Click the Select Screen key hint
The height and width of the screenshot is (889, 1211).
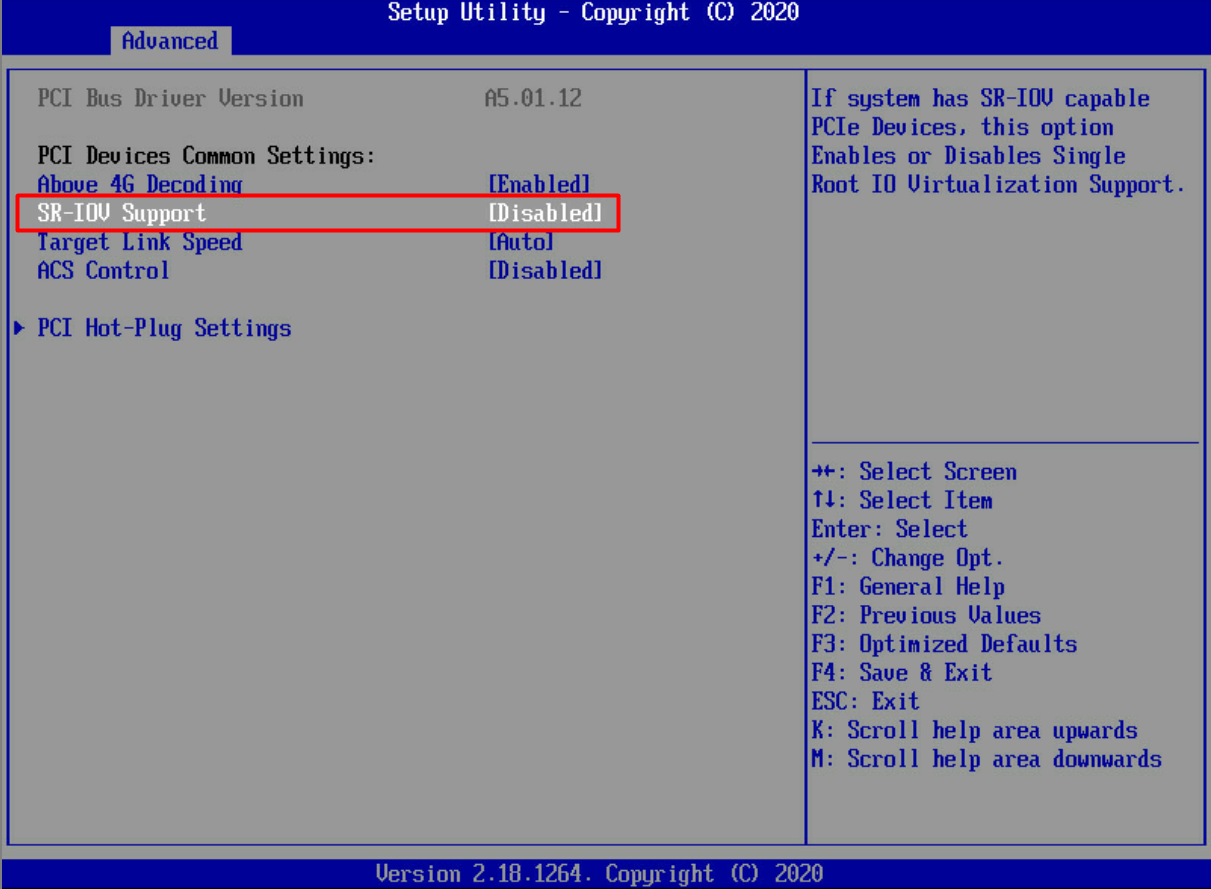[x=914, y=472]
